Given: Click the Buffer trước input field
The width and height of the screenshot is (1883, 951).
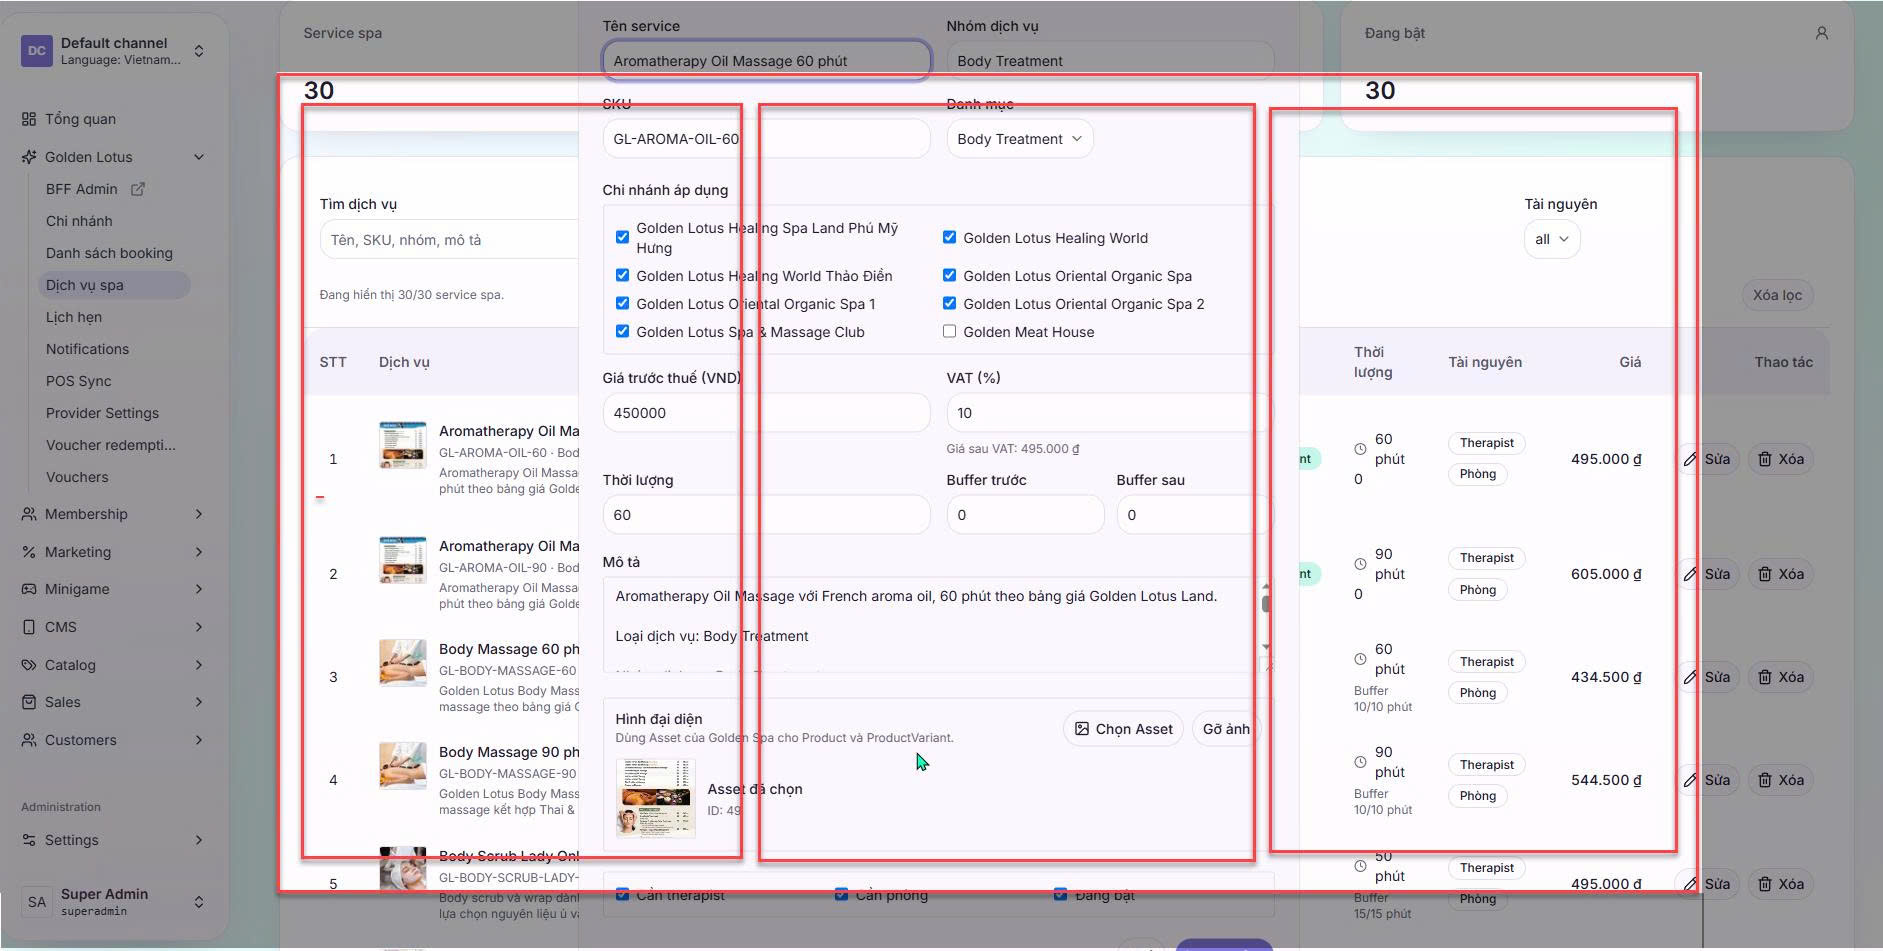Looking at the screenshot, I should click(x=1025, y=515).
